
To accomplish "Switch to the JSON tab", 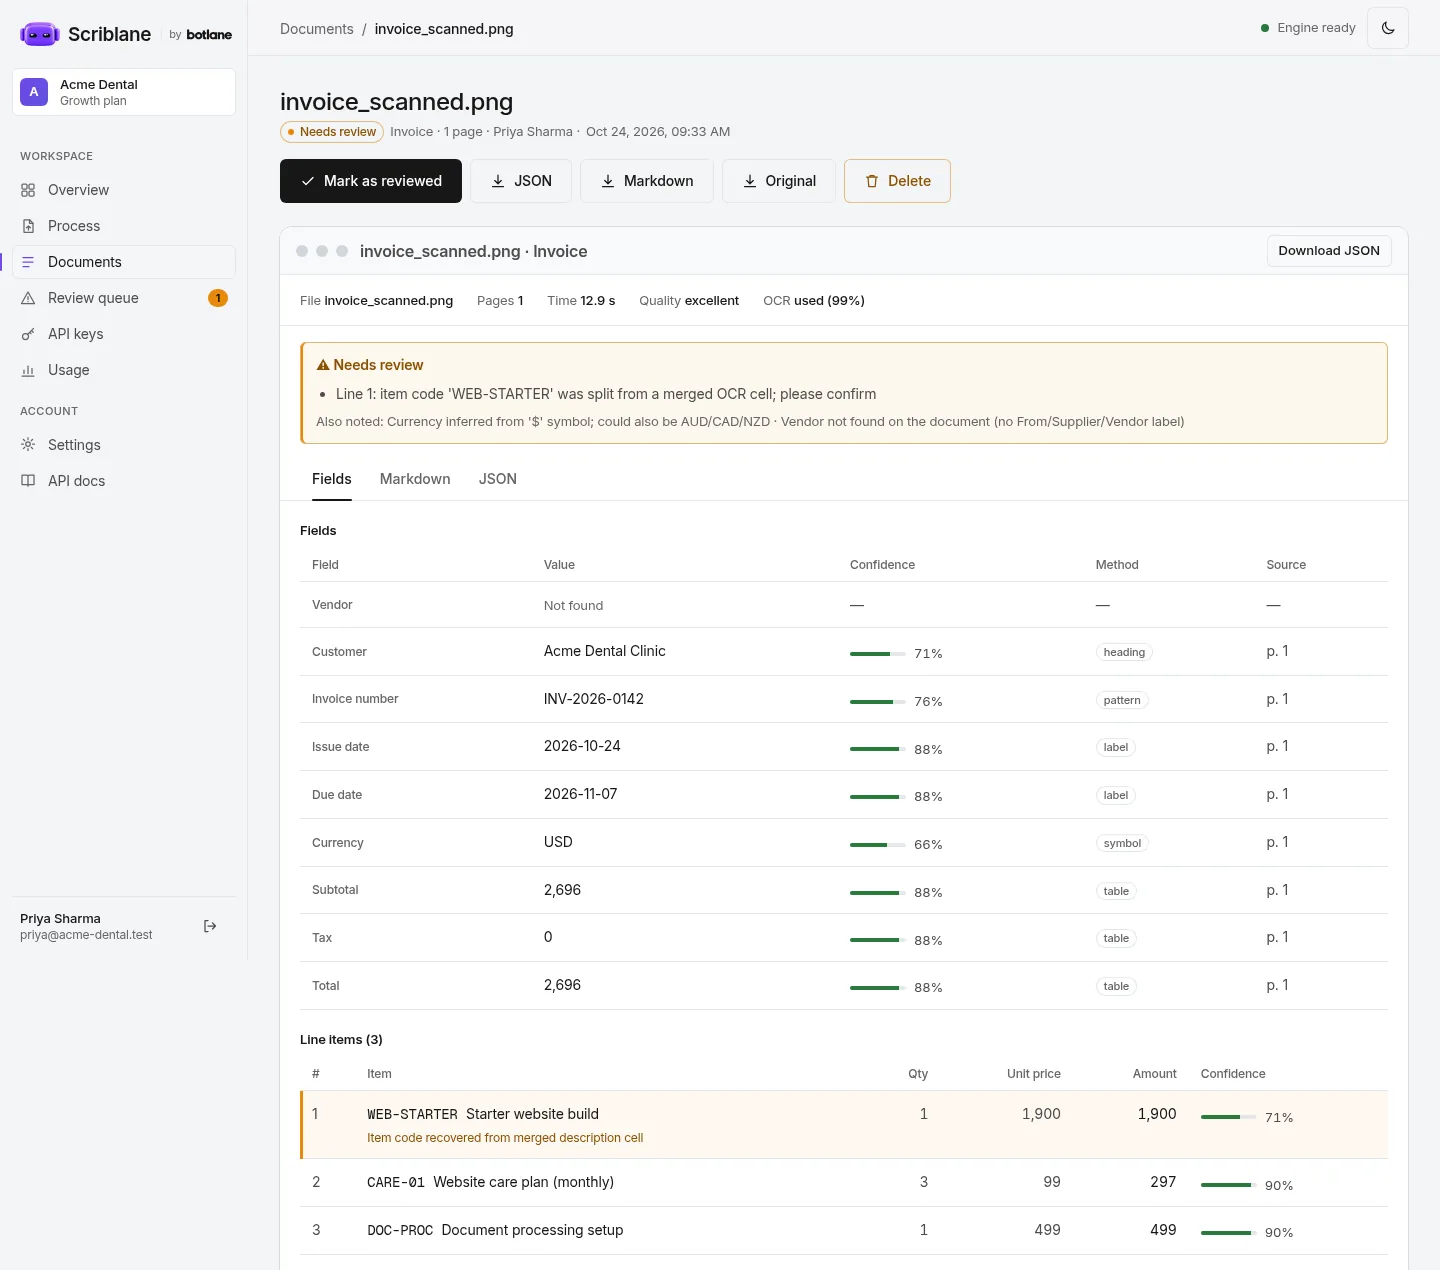I will pos(498,479).
